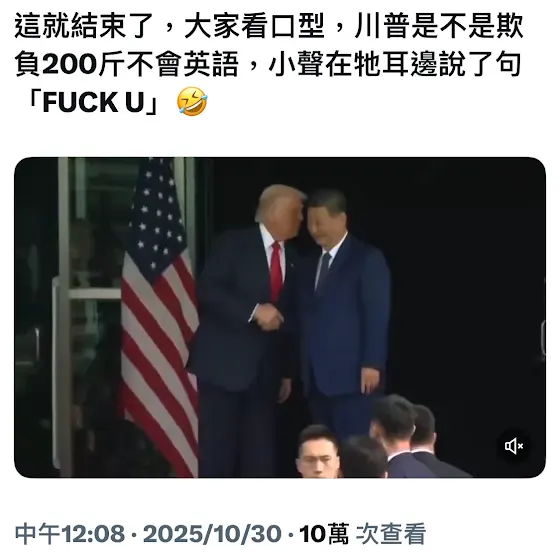Click the red tie in the video
Image resolution: width=560 pixels, height=560 pixels.
[276, 271]
